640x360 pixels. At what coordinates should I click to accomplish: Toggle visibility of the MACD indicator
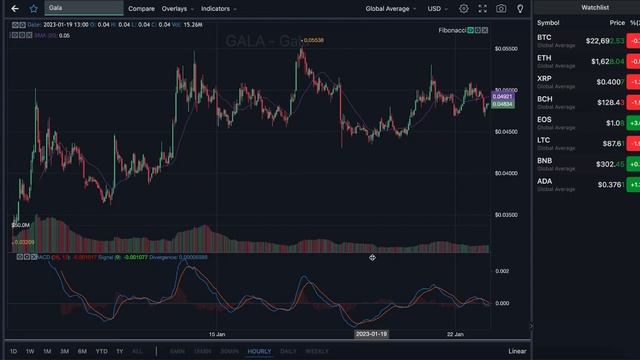[20, 257]
